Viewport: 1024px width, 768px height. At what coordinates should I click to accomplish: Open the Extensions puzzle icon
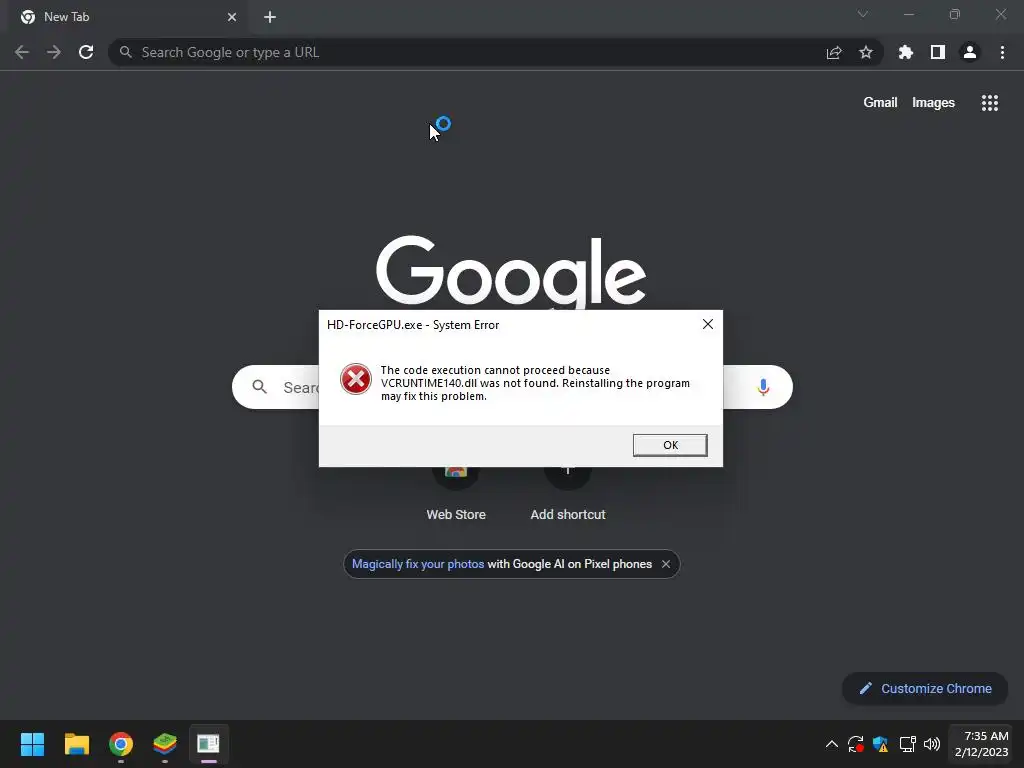pyautogui.click(x=905, y=52)
